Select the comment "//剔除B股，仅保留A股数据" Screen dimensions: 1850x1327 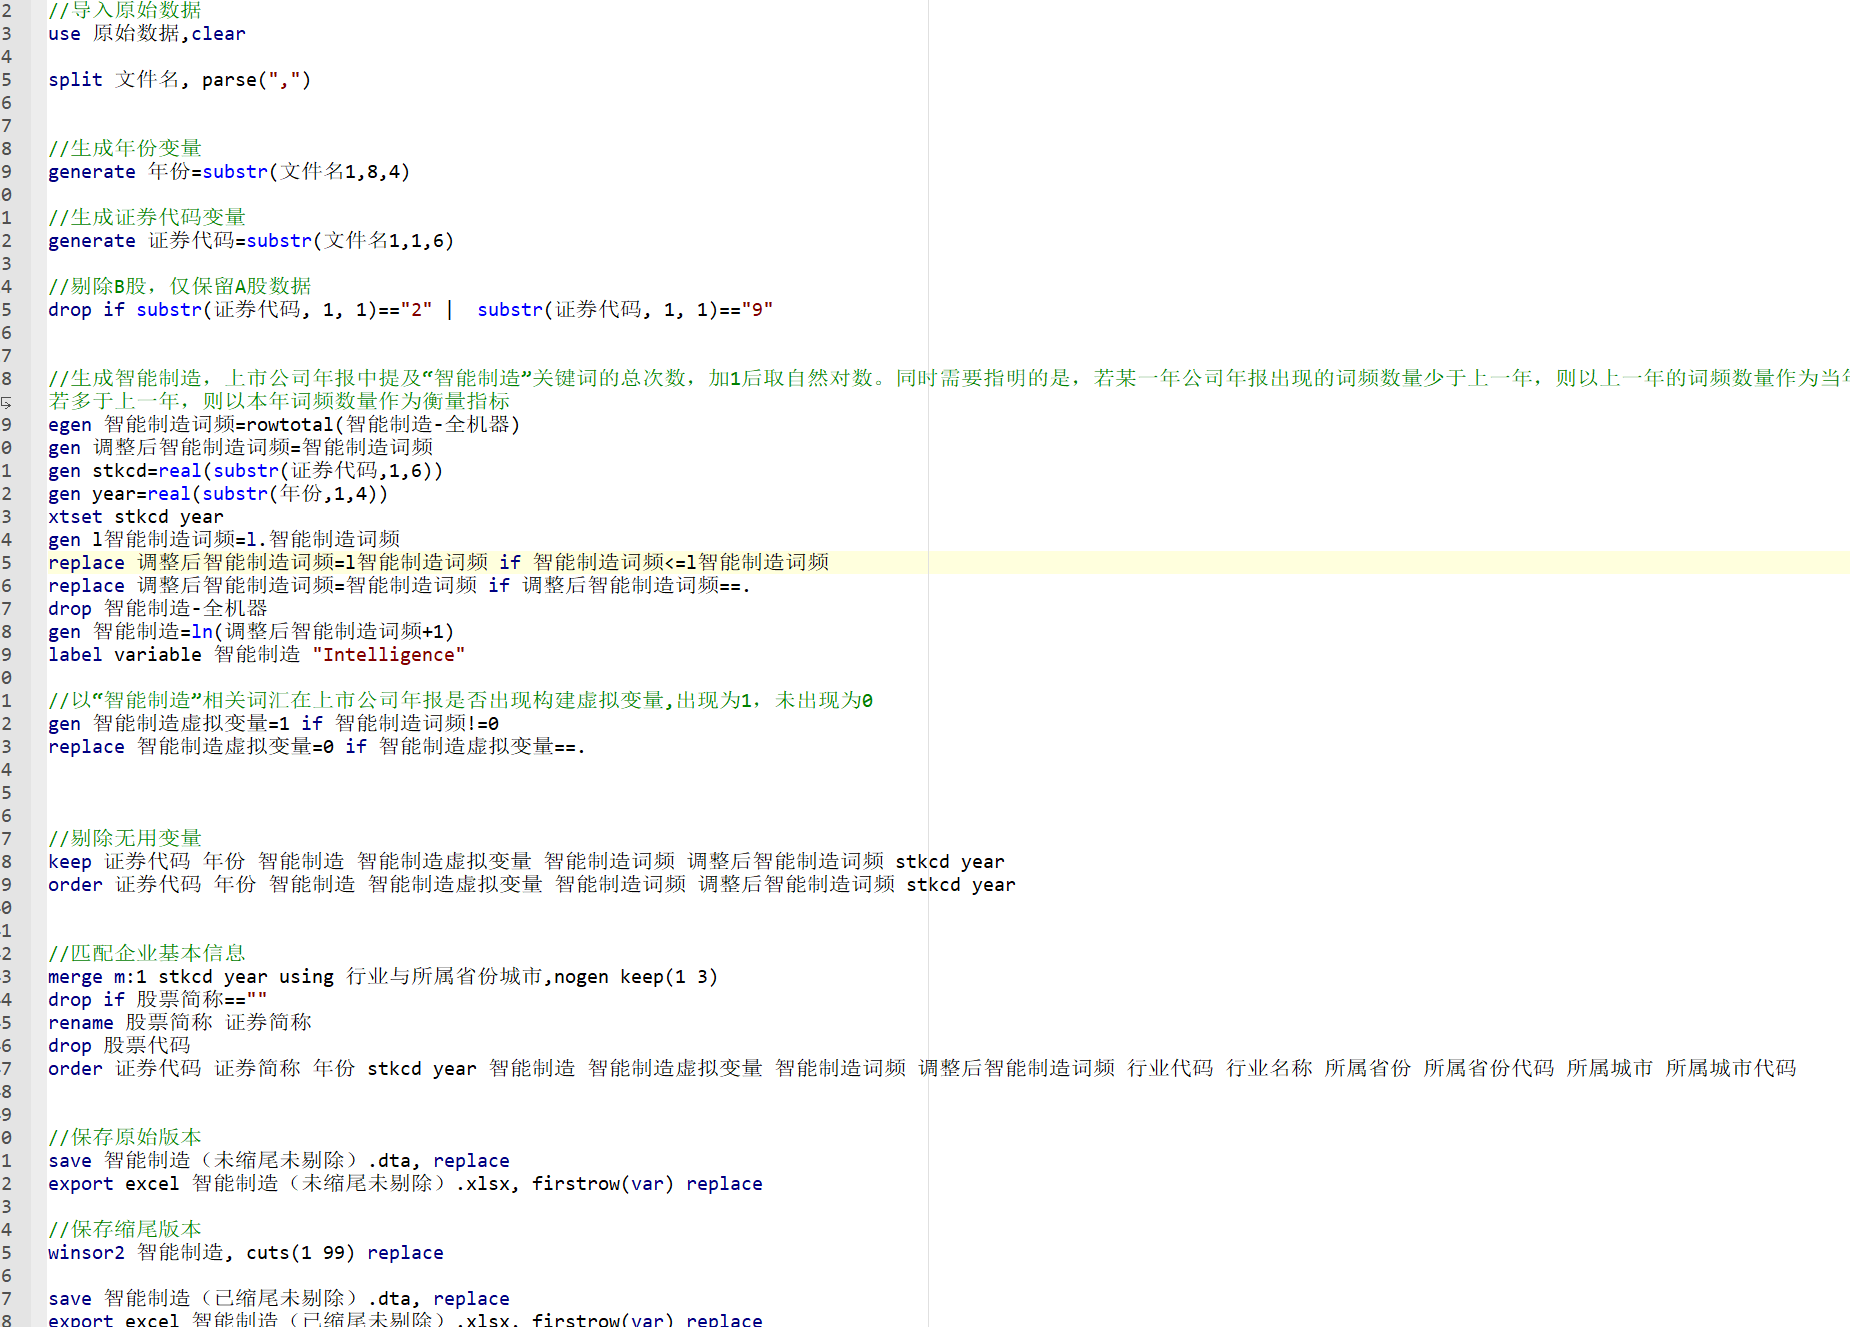(180, 286)
